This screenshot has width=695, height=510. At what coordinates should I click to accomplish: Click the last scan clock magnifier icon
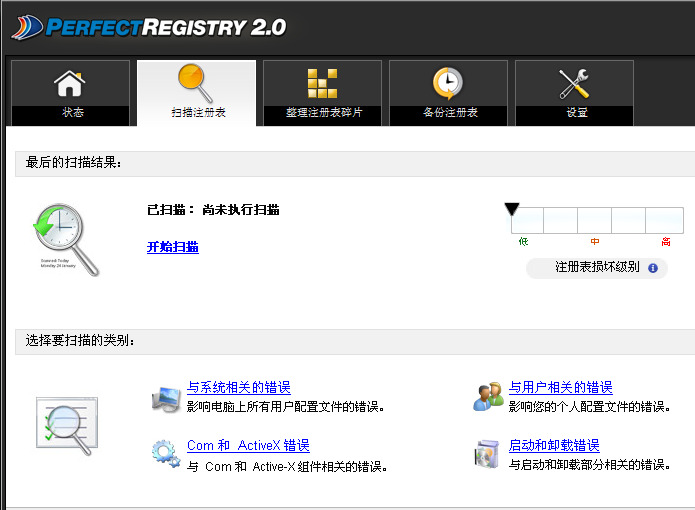tap(66, 240)
